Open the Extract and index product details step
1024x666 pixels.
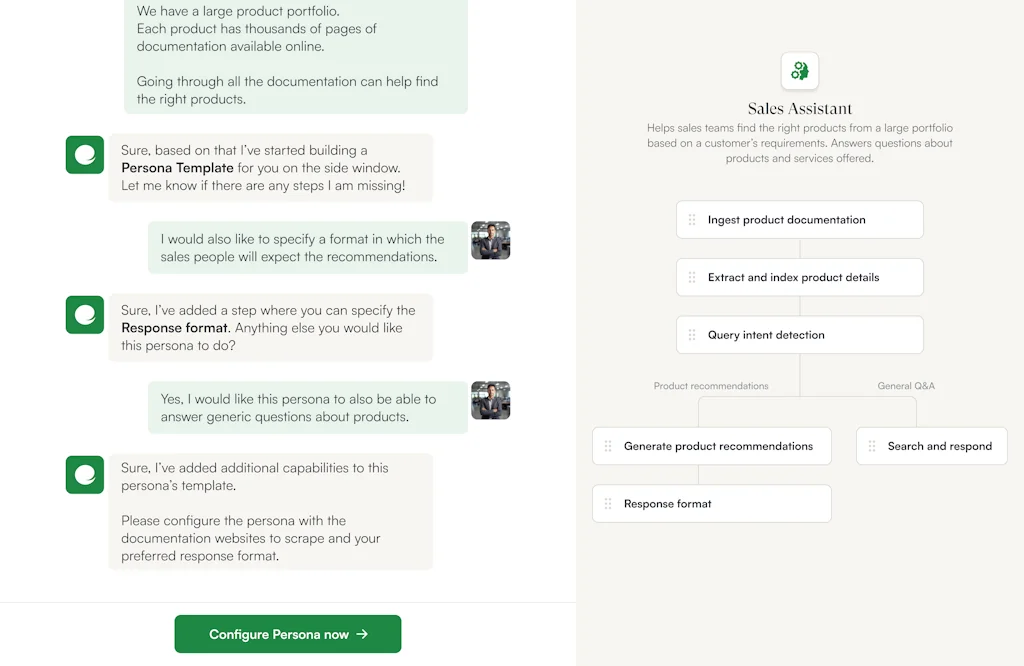(799, 277)
